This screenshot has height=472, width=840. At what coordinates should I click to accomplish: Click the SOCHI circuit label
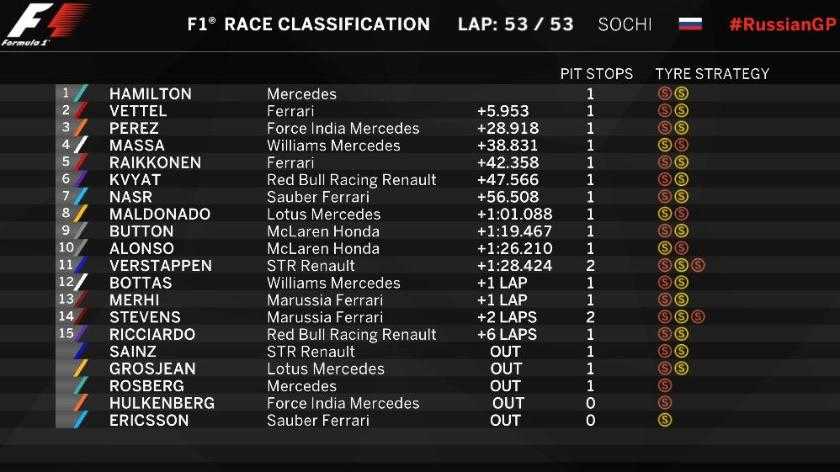tap(625, 24)
